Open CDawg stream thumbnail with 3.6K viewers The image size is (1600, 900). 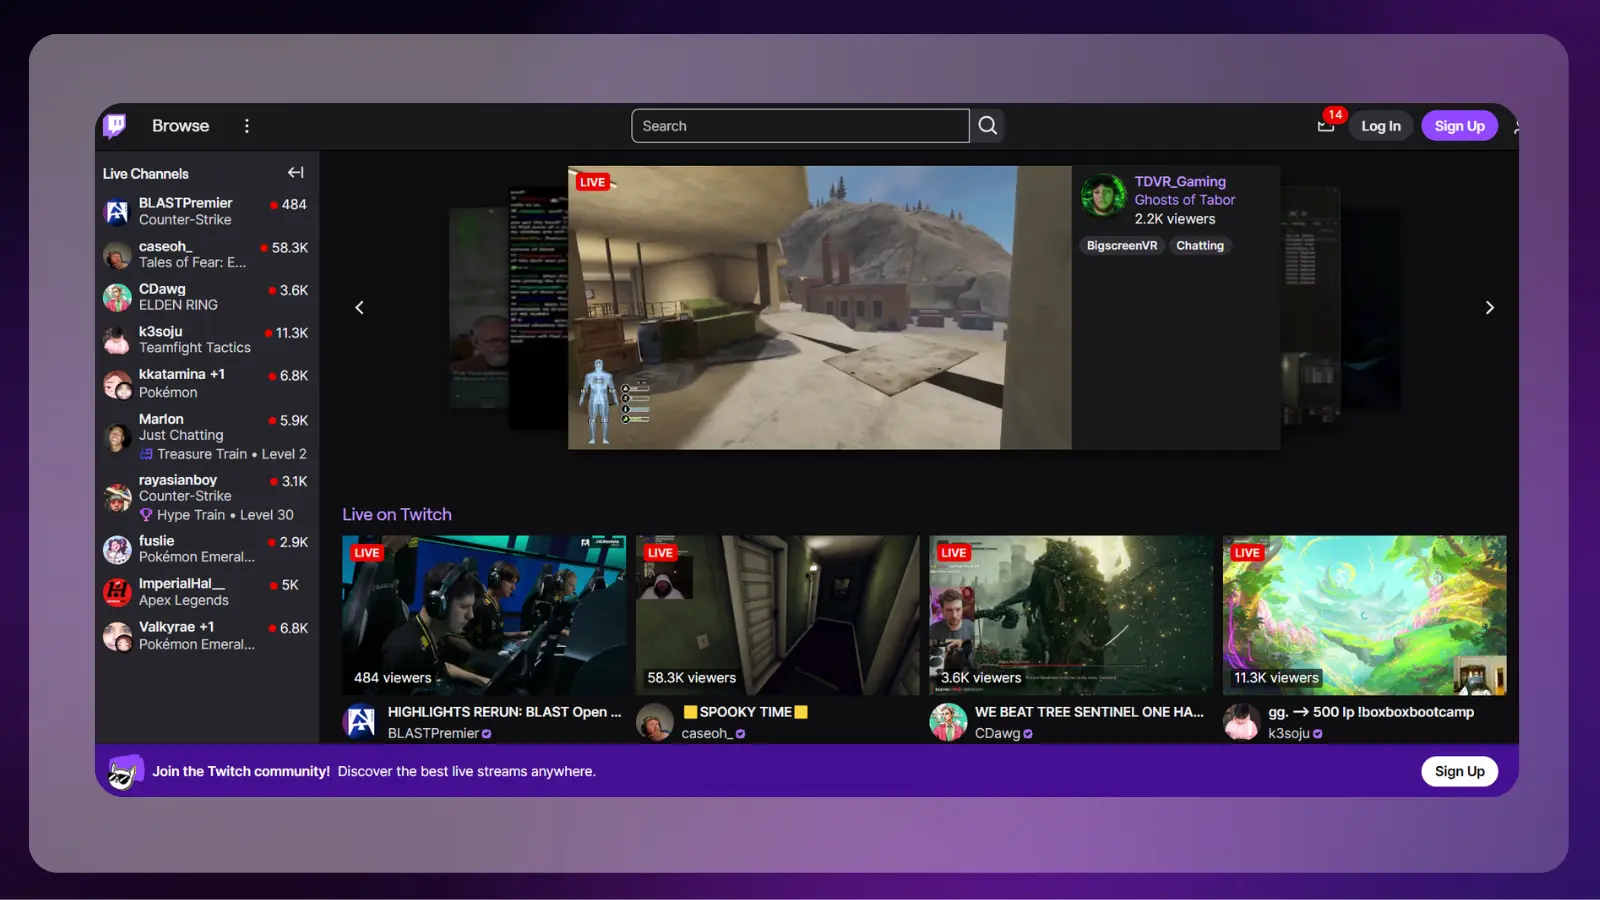pos(1071,615)
